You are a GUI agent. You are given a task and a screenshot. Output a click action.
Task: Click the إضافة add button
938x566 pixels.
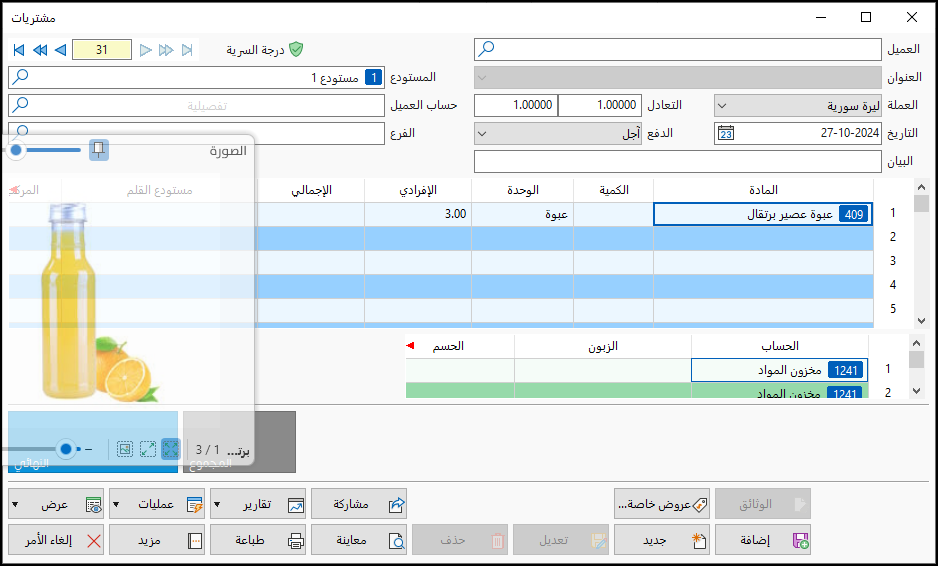pos(763,540)
